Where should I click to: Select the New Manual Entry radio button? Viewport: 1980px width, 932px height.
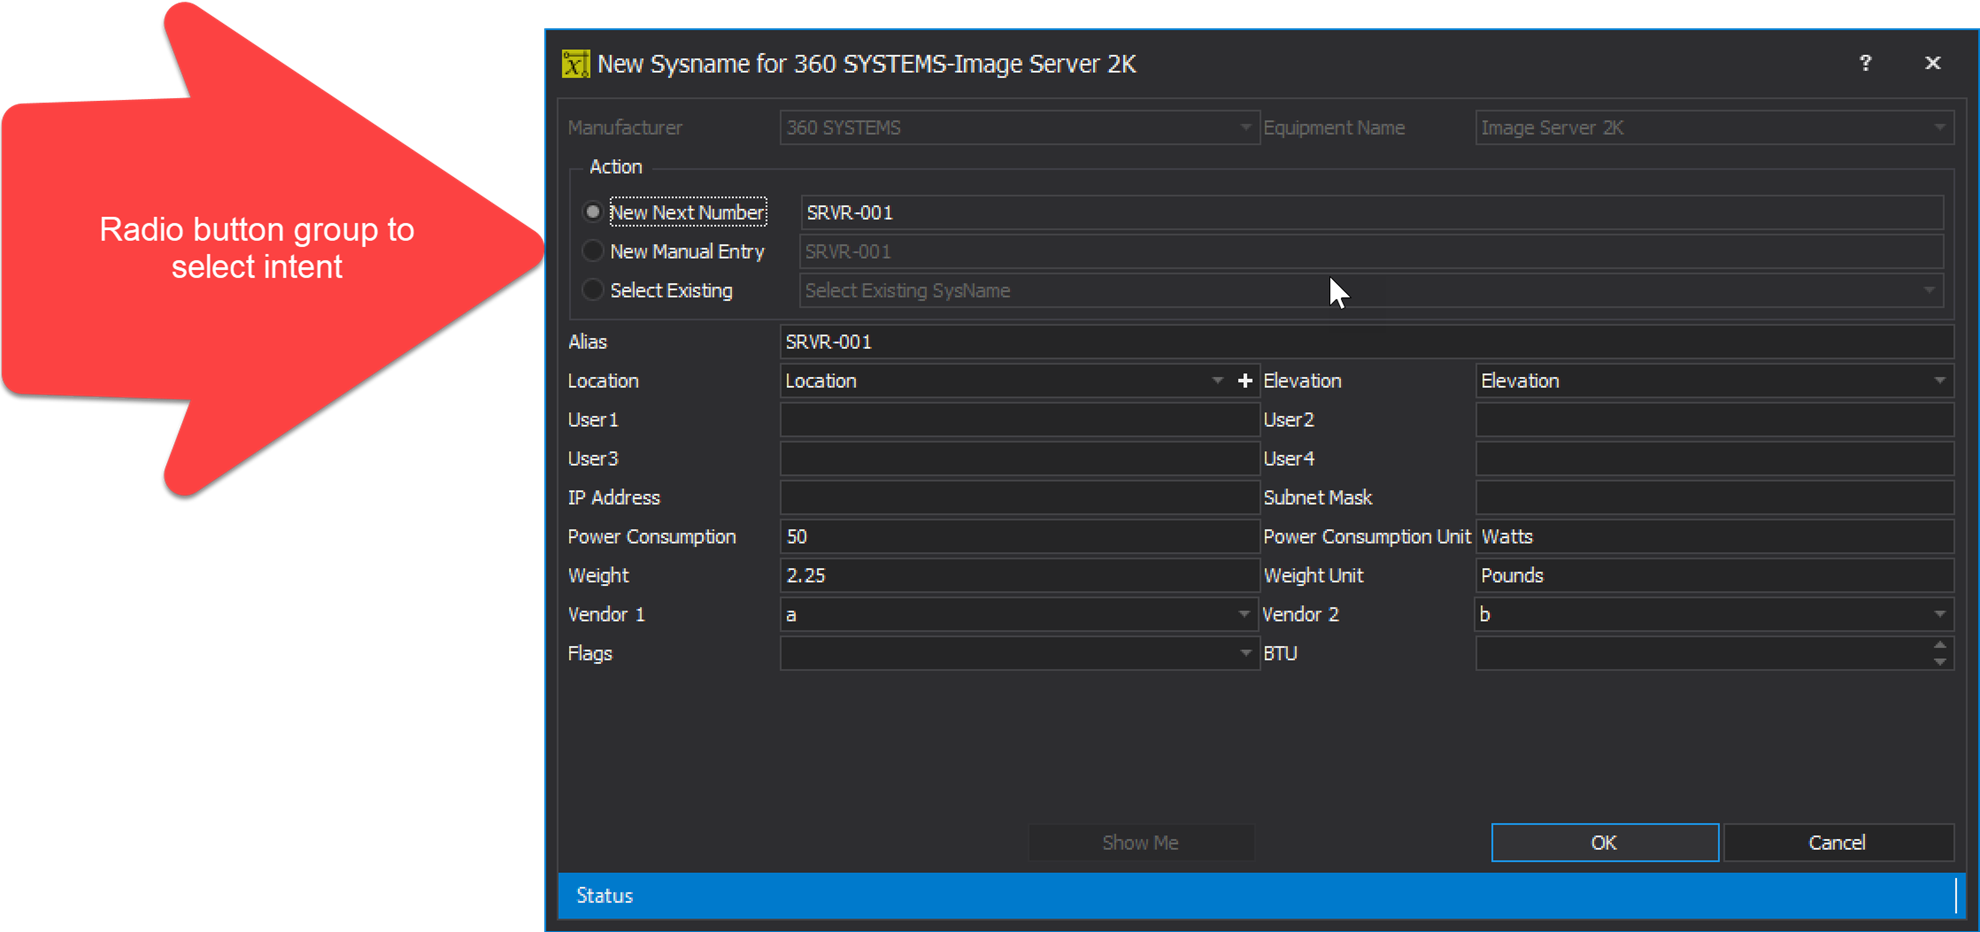593,251
